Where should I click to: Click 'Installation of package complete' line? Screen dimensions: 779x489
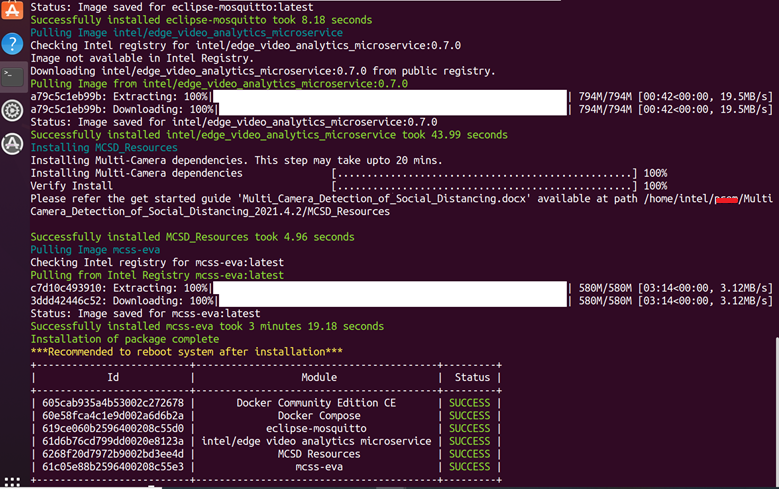click(125, 339)
